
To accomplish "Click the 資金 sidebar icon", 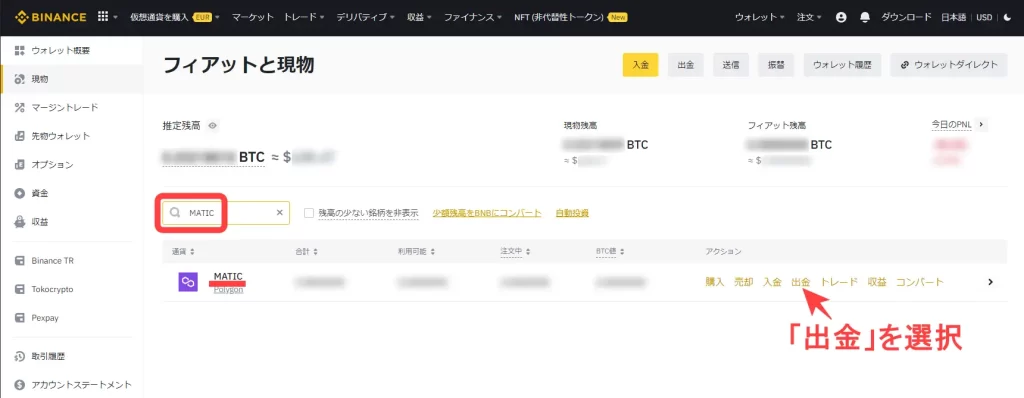I will [19, 193].
